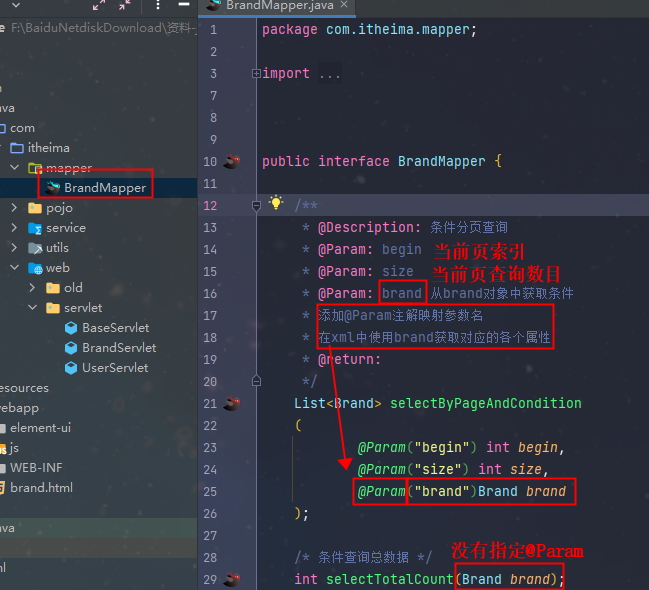Click the UserServlet class icon
Viewport: 649px width, 590px height.
coord(71,368)
